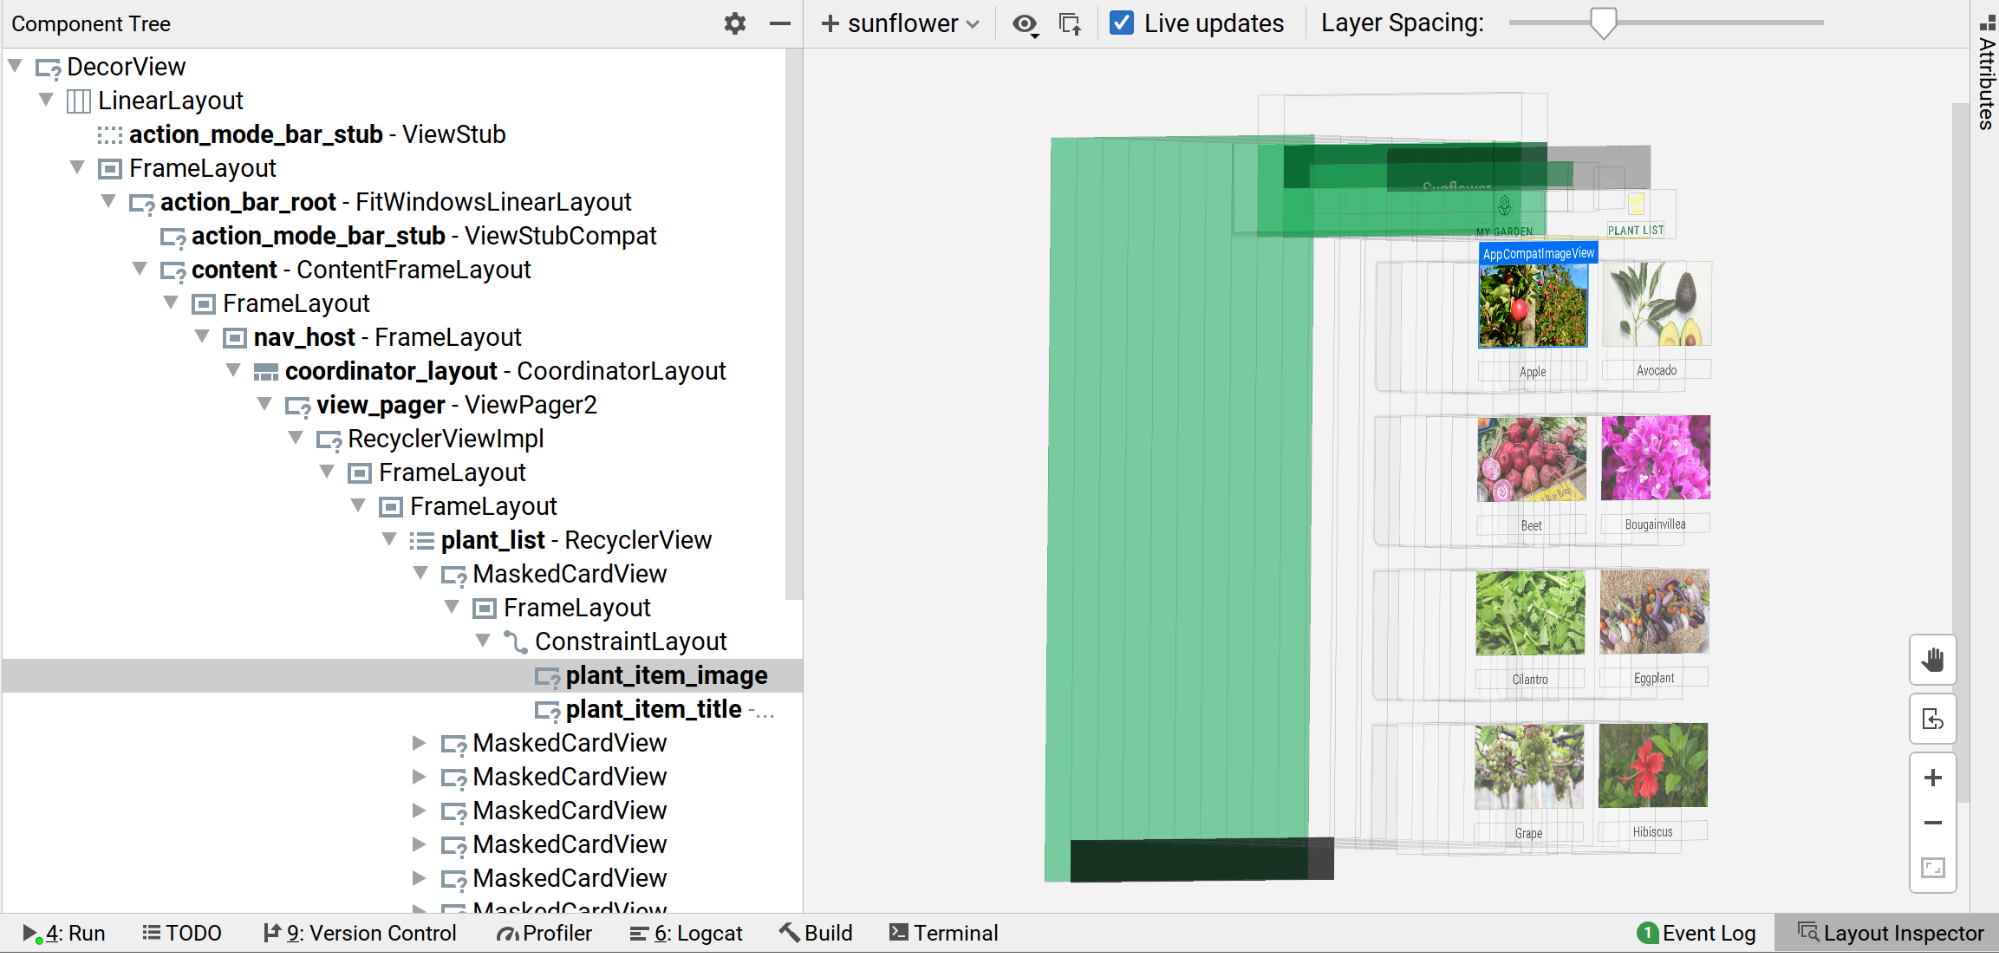Click plant_list RecyclerView list icon
The width and height of the screenshot is (1999, 953).
click(x=422, y=541)
